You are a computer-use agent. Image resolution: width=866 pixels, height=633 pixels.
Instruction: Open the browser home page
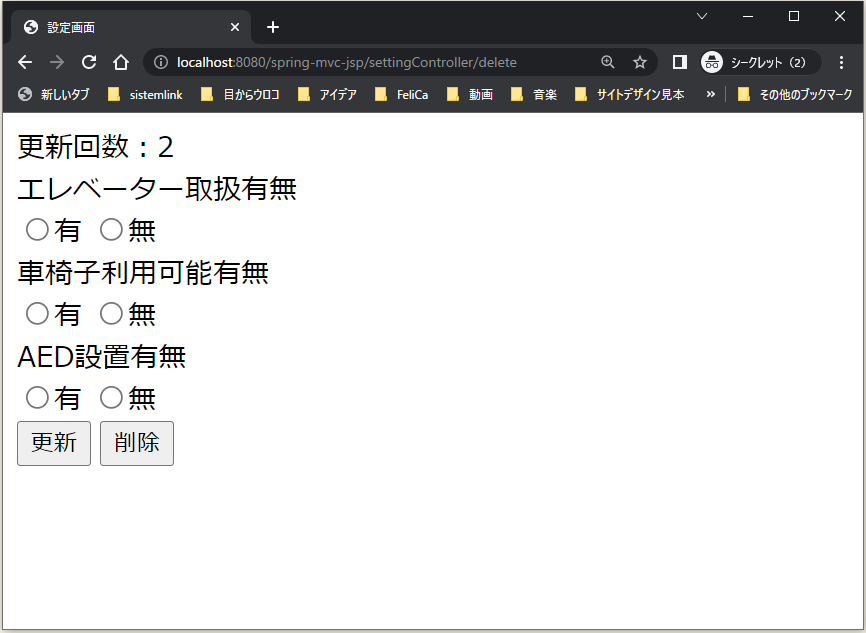tap(121, 61)
